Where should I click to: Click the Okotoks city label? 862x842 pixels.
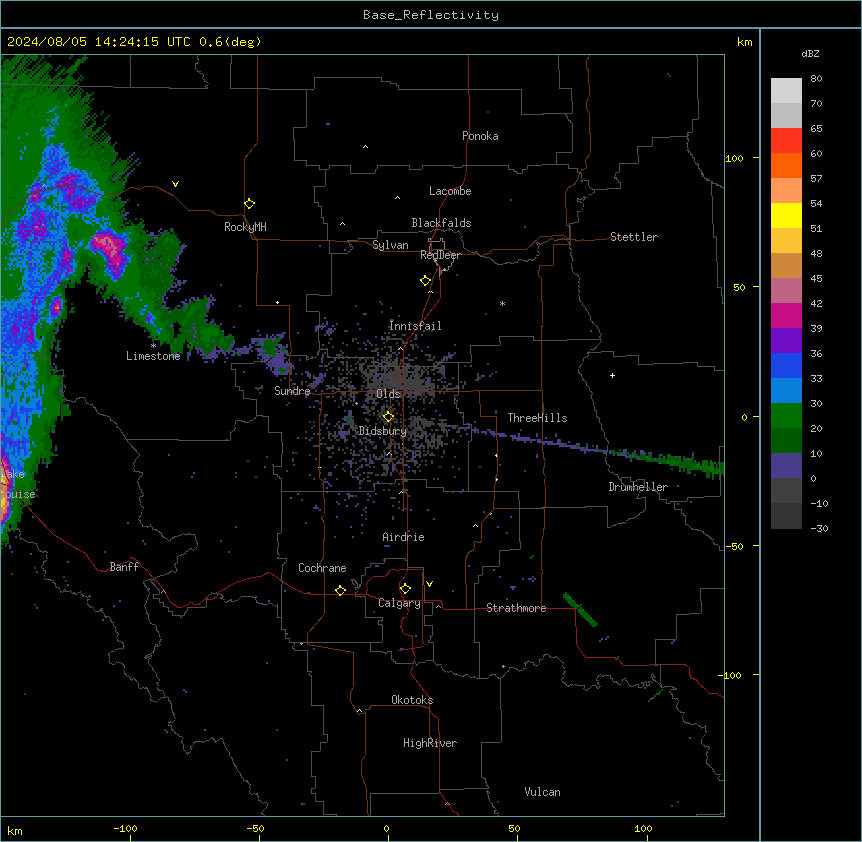412,700
